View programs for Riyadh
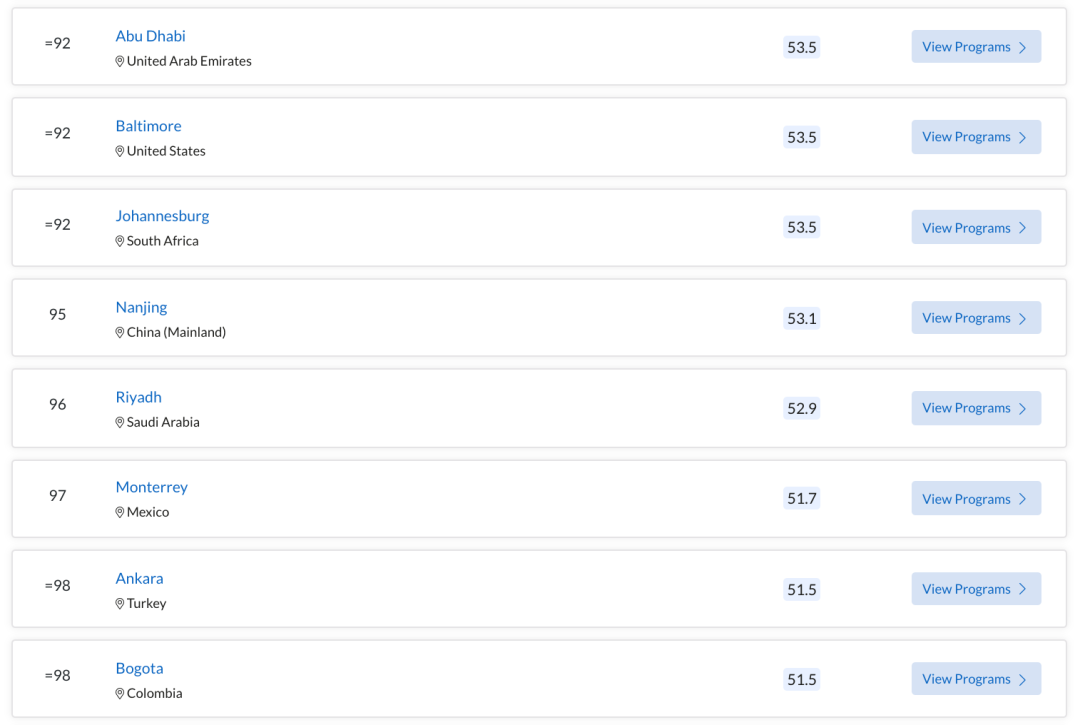The image size is (1080, 725). tap(976, 408)
